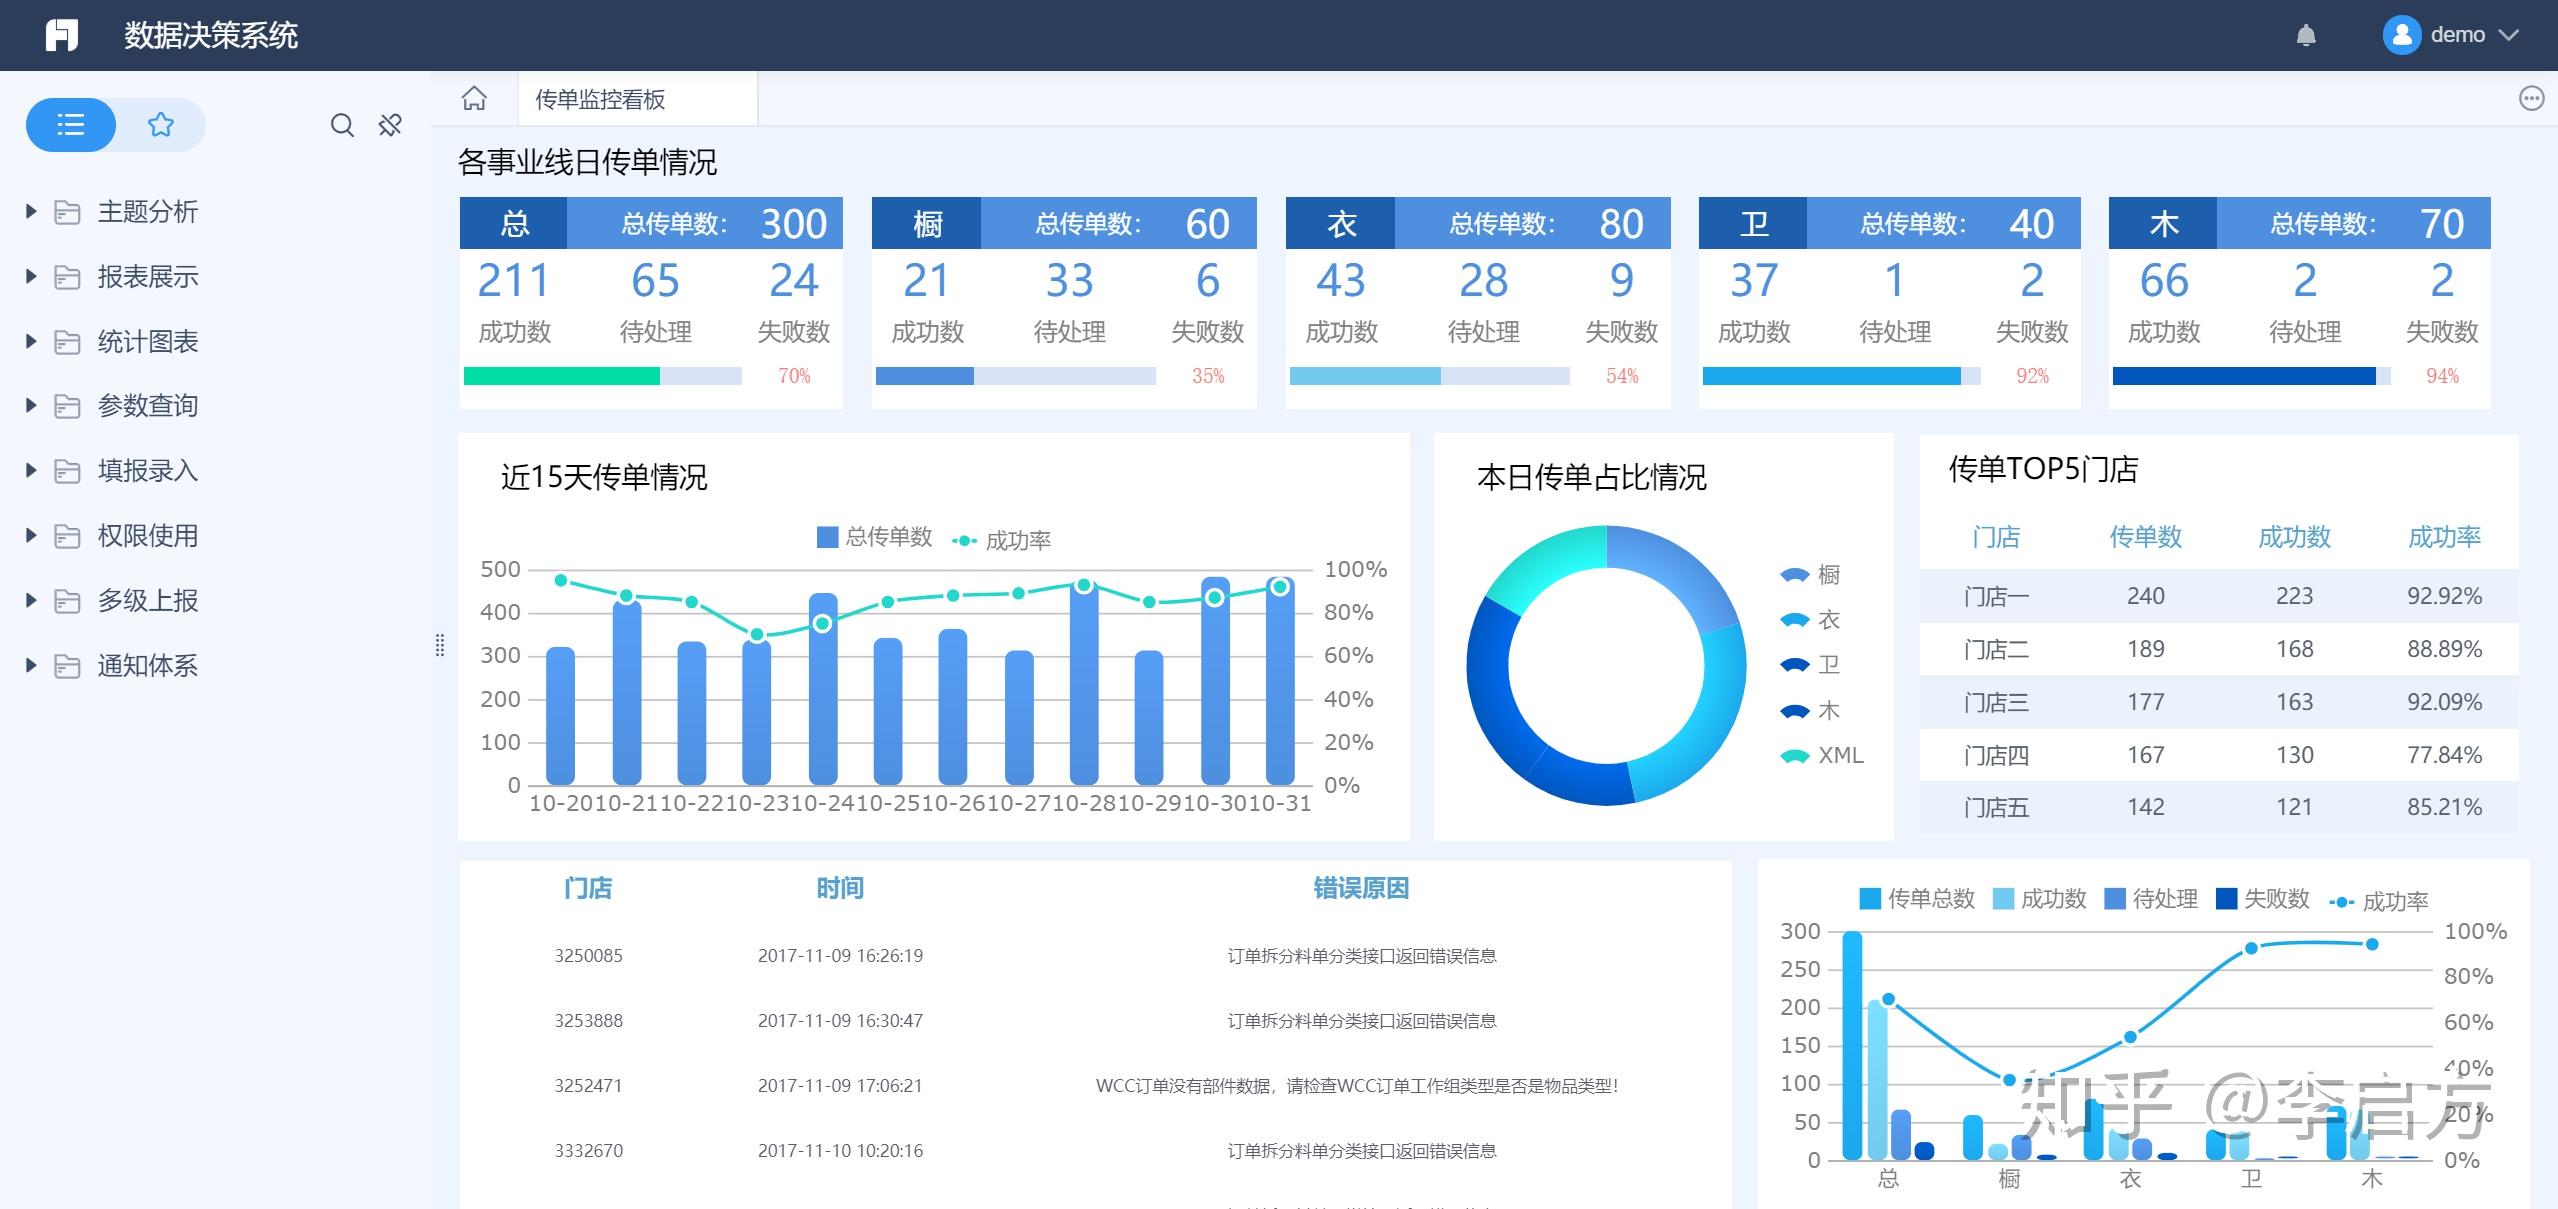Click the 权限使用 folder icon
Image resolution: width=2558 pixels, height=1209 pixels.
[67, 536]
